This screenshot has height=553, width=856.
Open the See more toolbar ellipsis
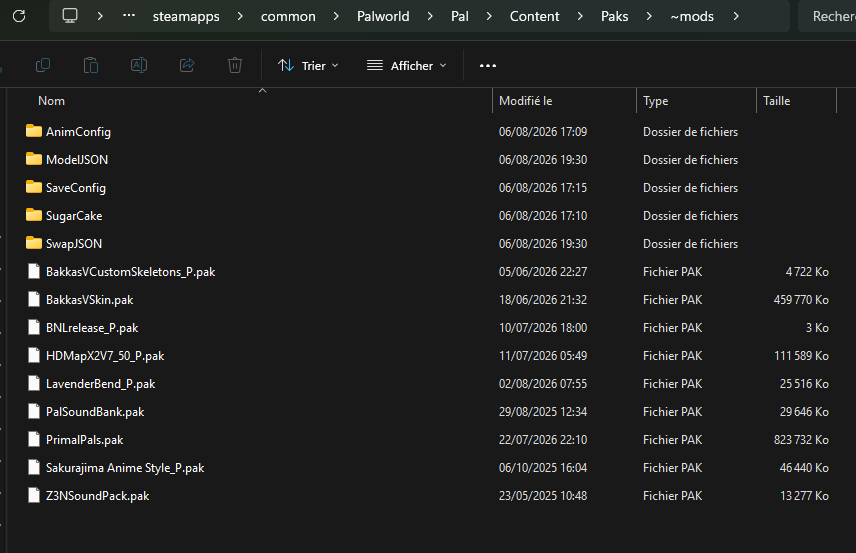(488, 66)
